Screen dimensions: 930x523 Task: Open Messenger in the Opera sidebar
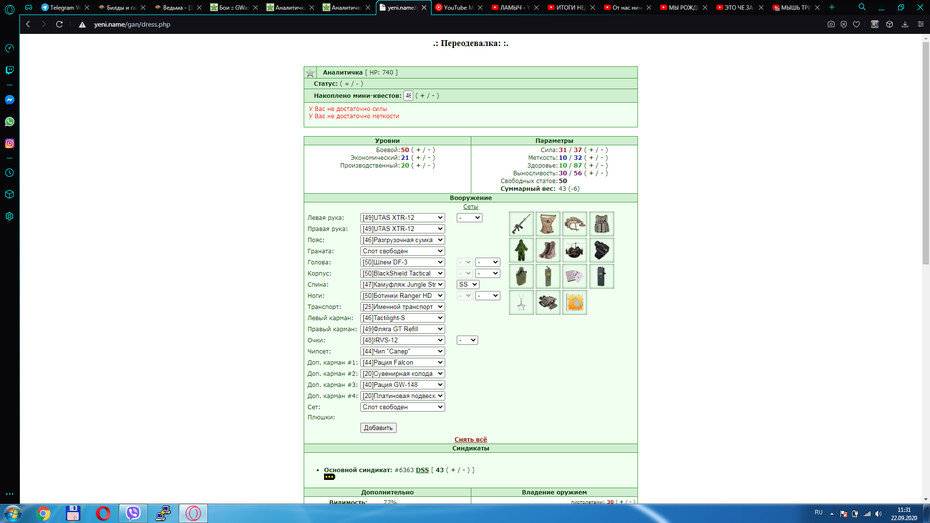click(9, 100)
